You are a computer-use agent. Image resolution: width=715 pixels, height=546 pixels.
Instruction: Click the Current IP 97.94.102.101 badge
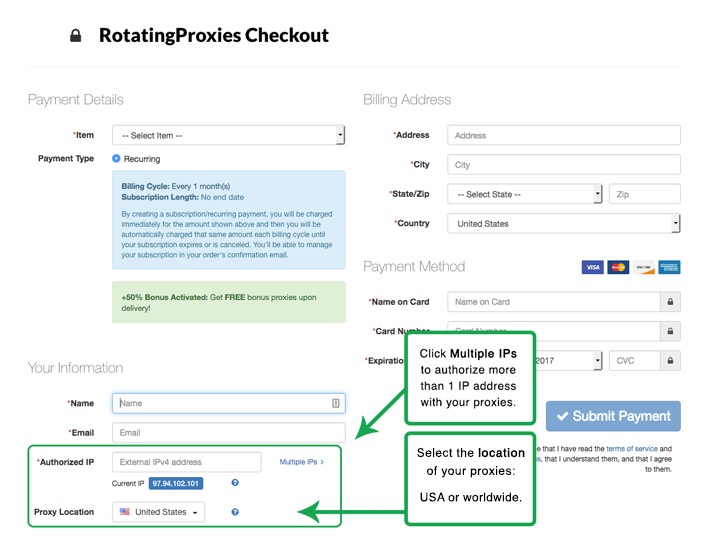click(x=176, y=484)
